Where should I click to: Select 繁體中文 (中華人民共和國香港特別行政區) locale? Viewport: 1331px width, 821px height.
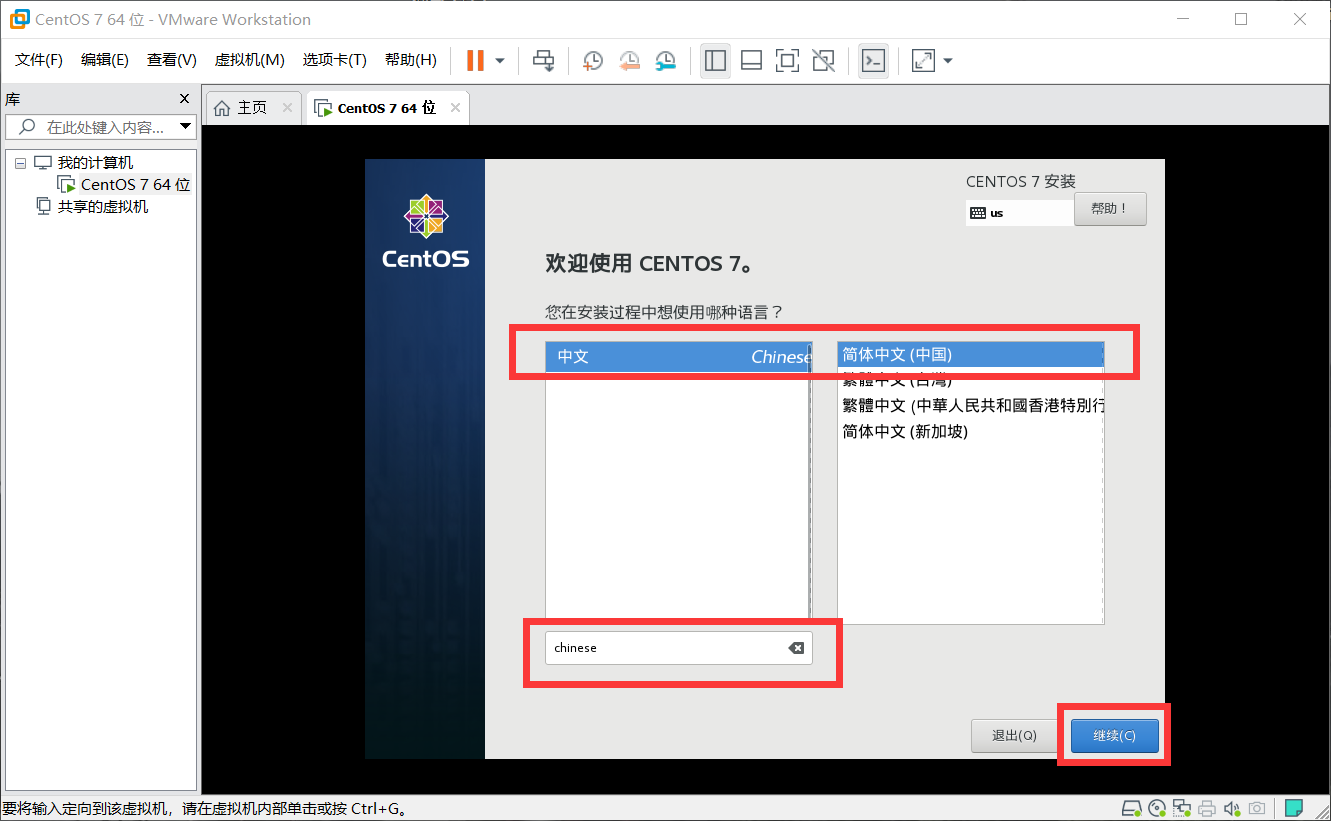coord(970,405)
